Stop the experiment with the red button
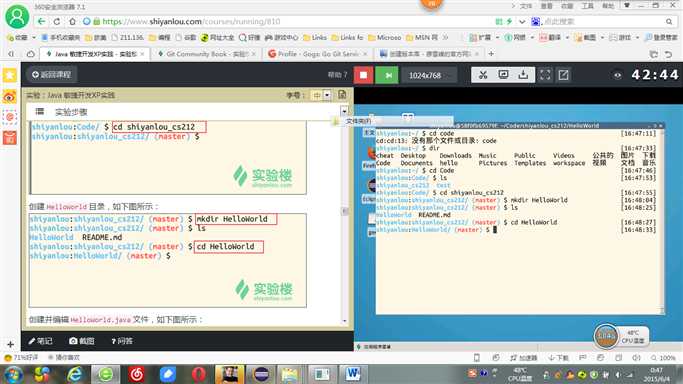This screenshot has height=384, width=683. tap(363, 75)
